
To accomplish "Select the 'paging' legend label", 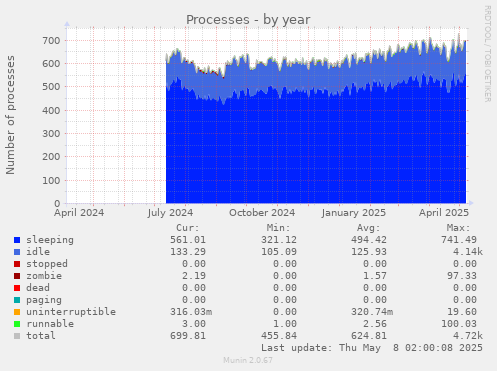I will [44, 300].
